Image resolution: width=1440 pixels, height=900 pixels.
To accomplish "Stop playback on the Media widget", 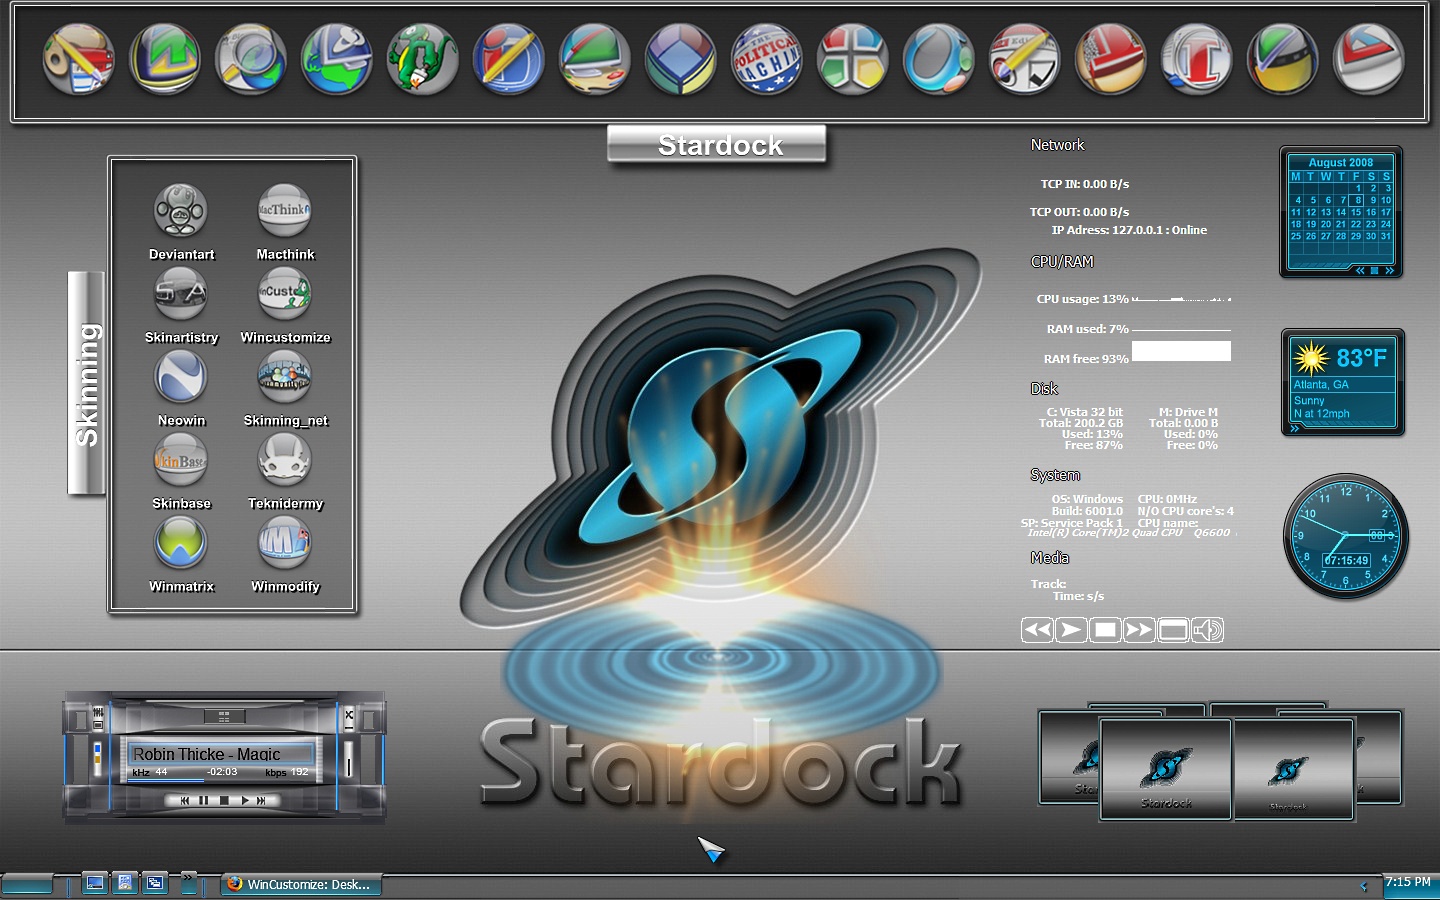I will click(1105, 630).
